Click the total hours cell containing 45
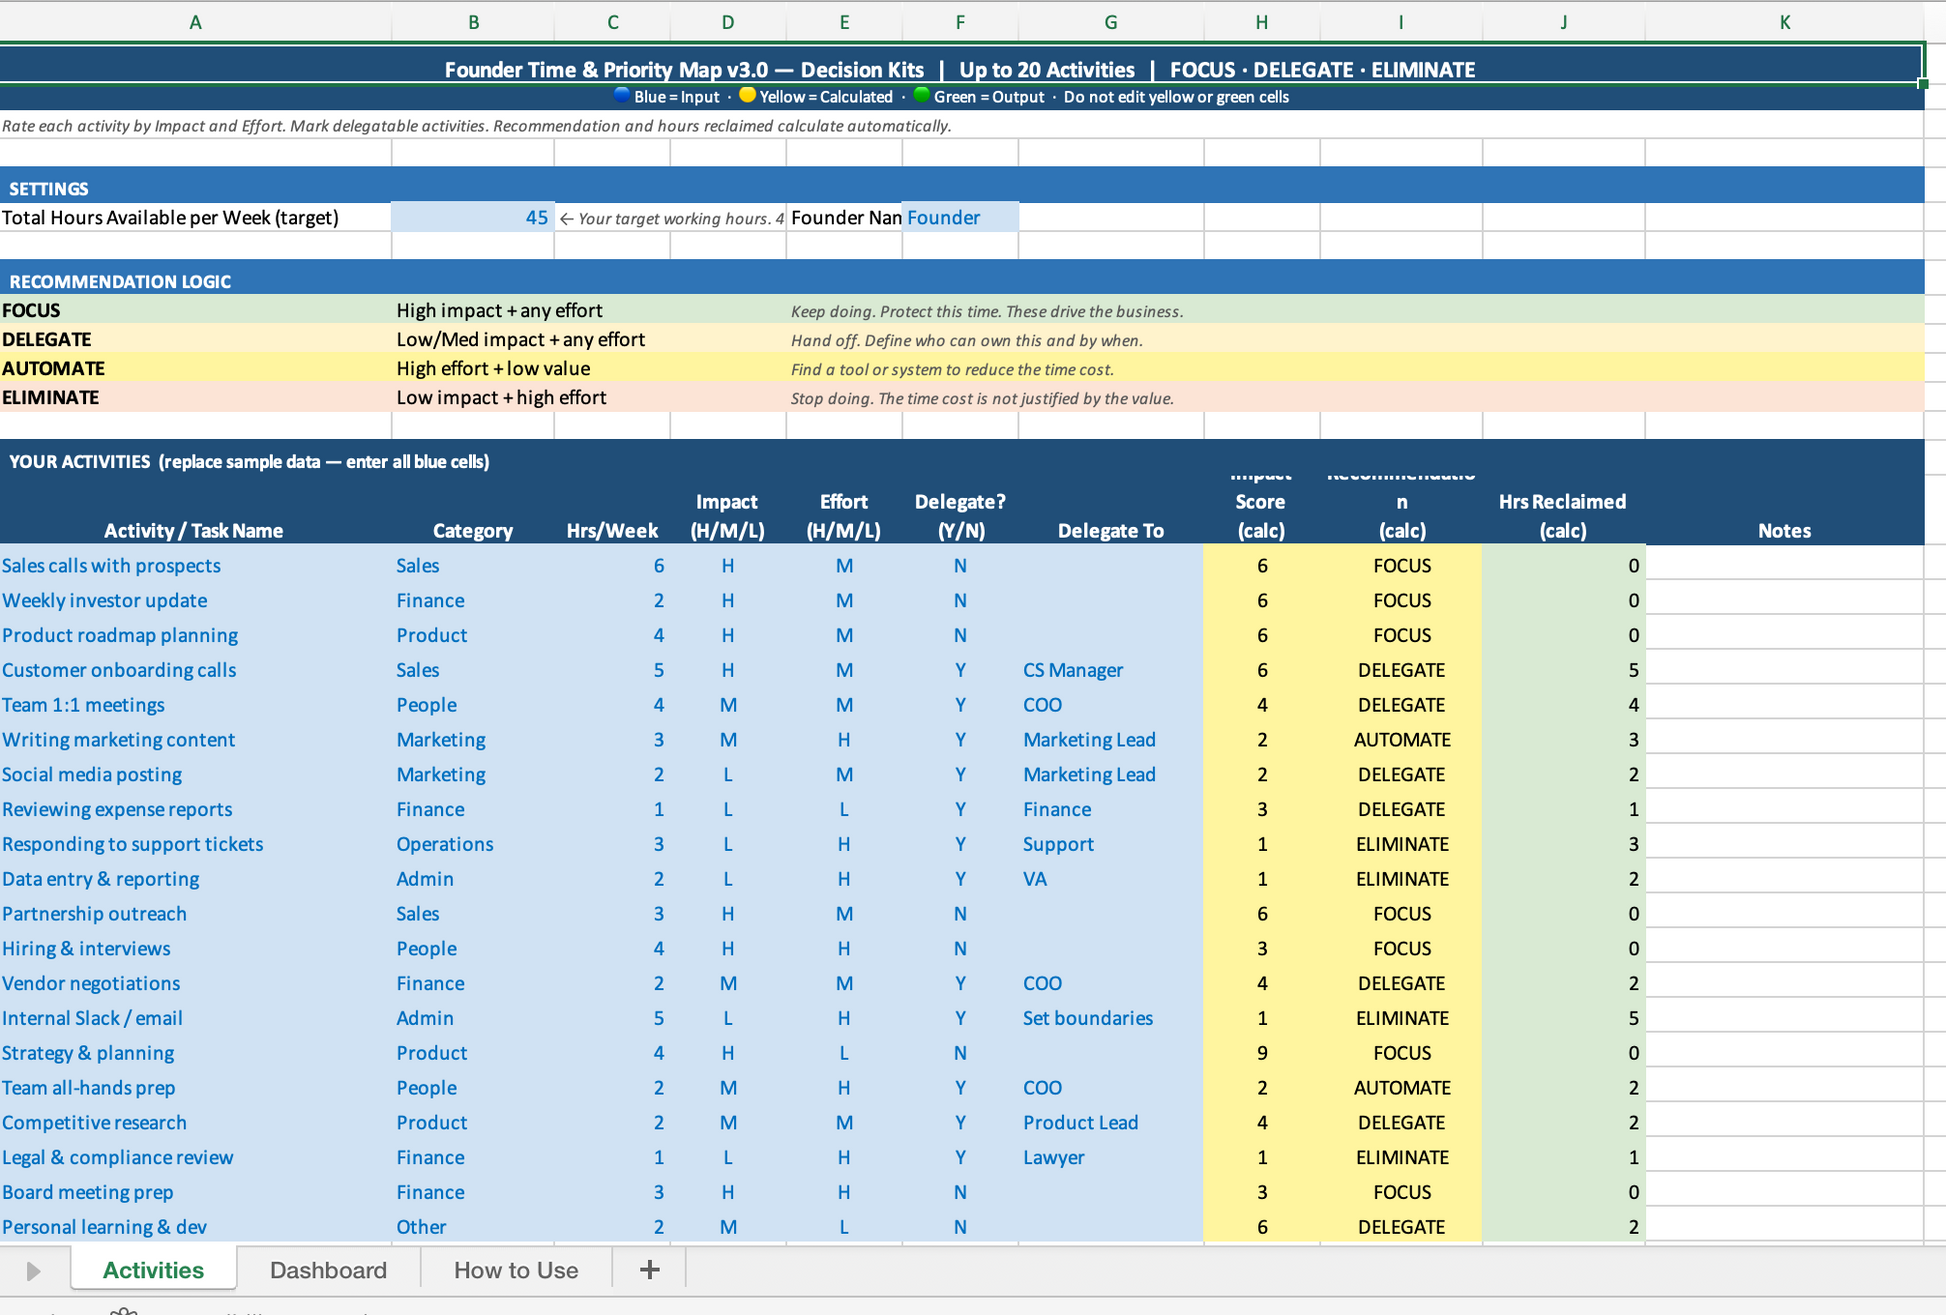The image size is (1946, 1315). [x=473, y=217]
